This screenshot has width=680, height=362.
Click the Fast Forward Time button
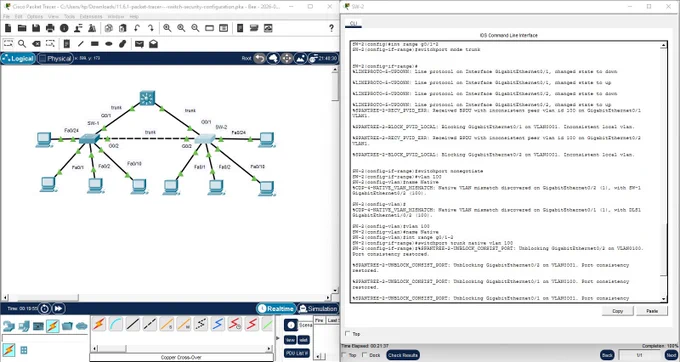pos(59,309)
